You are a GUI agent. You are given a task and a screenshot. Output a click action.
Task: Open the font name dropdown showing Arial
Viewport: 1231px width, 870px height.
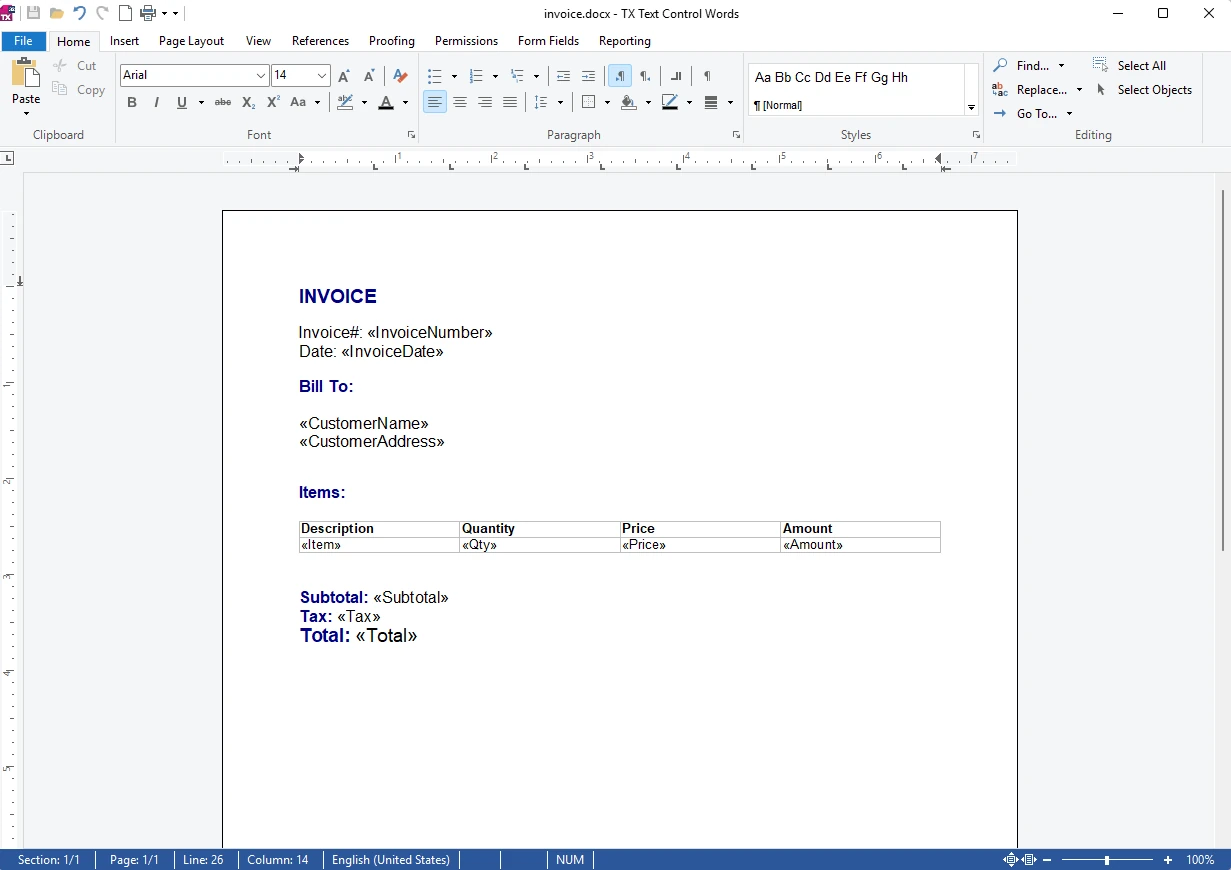(261, 76)
